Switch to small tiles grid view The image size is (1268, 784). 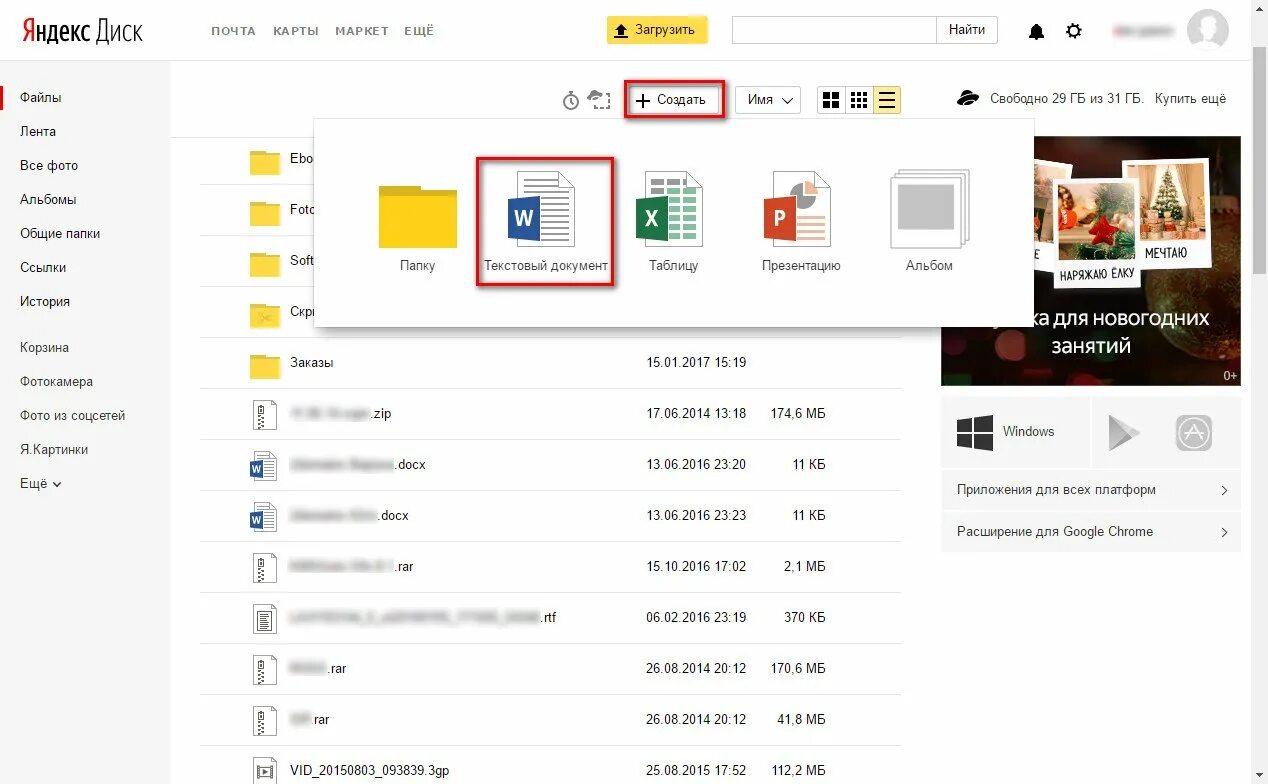(858, 100)
